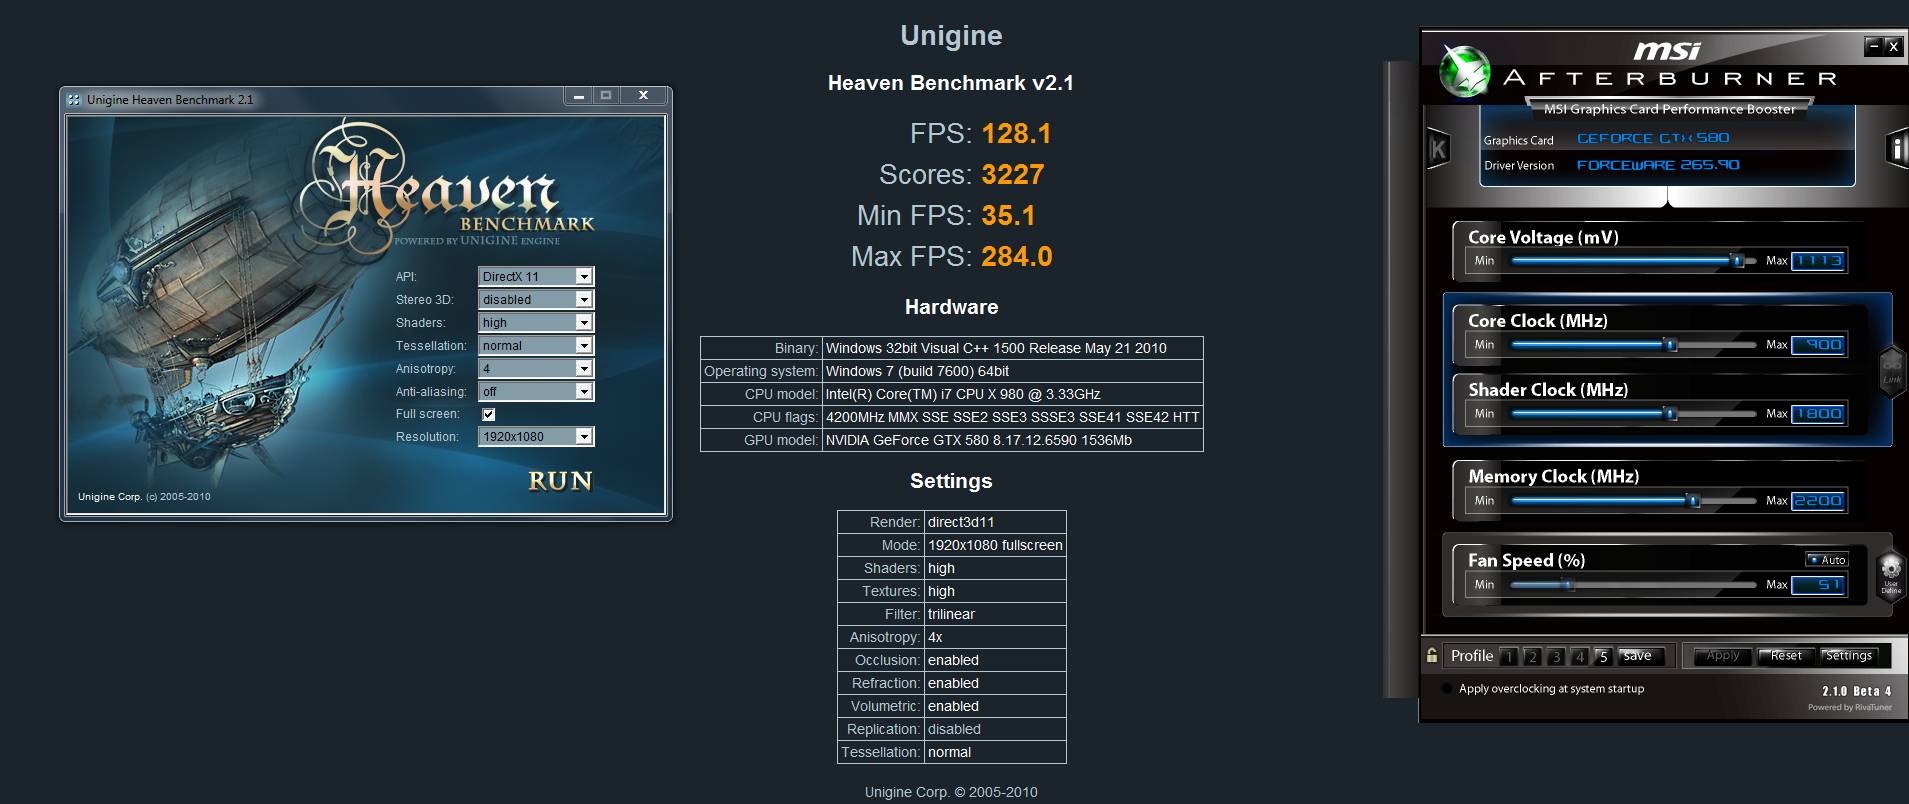Screen dimensions: 1909x804
Task: Click RUN to start Heaven Benchmark
Action: point(560,481)
